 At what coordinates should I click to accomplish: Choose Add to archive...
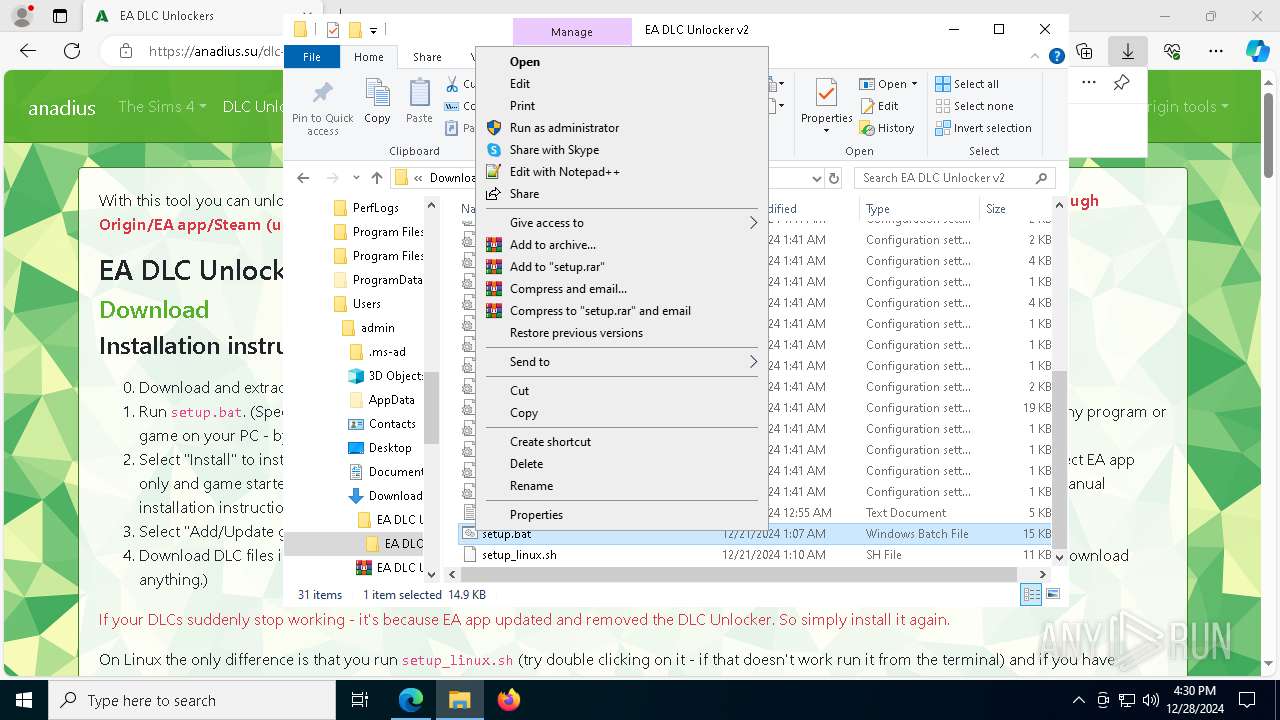click(552, 245)
